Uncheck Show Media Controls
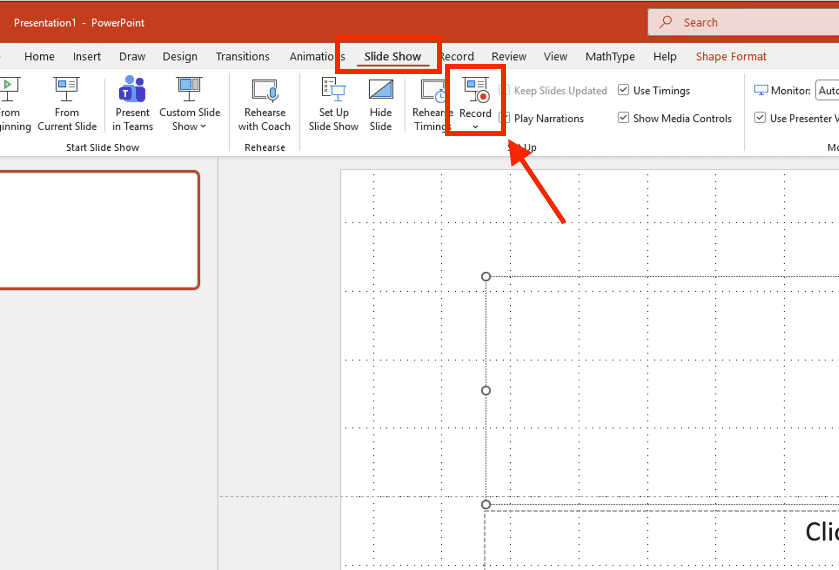Screen dimensions: 839x570 tap(623, 118)
